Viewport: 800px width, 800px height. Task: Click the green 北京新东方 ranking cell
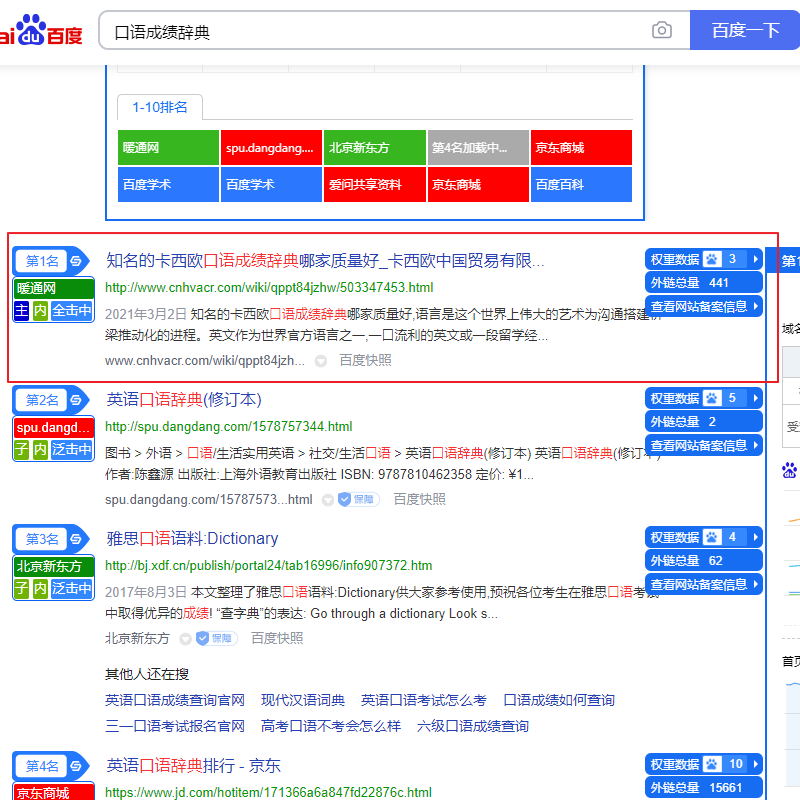coord(374,147)
